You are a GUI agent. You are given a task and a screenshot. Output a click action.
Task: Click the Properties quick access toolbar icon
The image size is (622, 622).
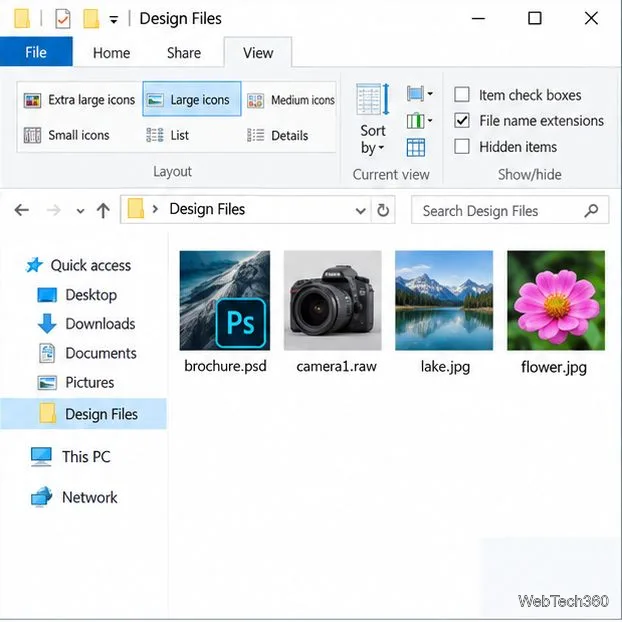[x=63, y=19]
